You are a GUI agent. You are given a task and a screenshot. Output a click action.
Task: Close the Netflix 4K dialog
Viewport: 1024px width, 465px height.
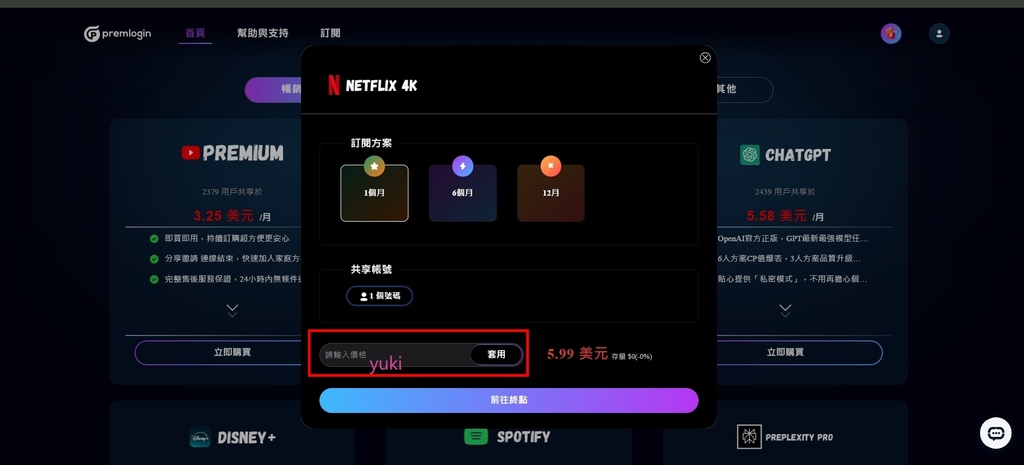pos(705,57)
